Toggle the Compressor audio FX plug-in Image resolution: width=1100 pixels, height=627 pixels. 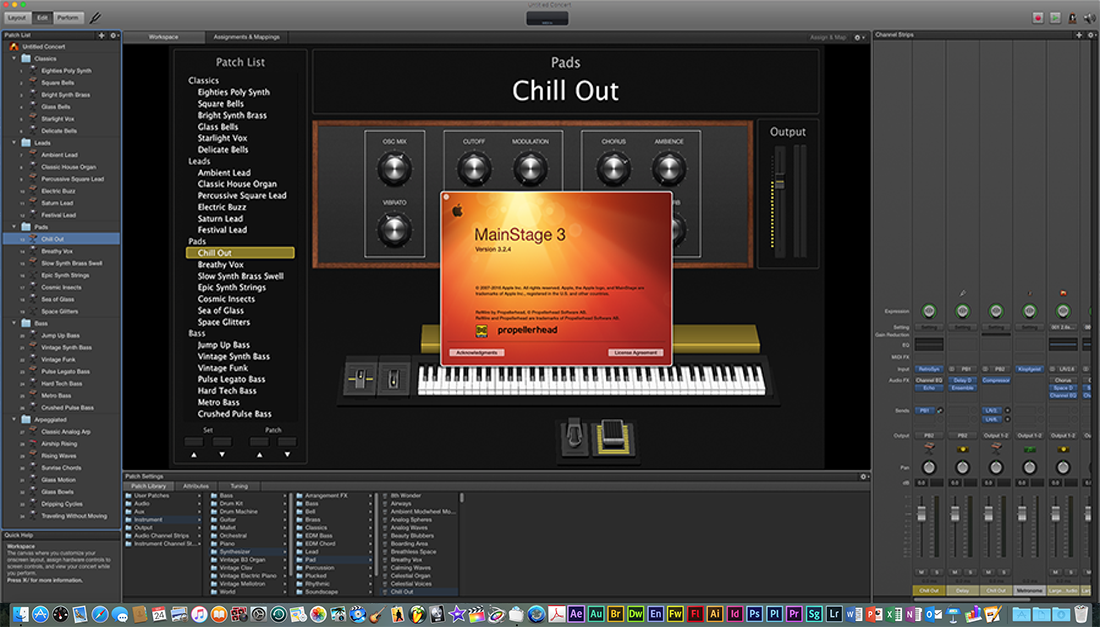(x=996, y=380)
